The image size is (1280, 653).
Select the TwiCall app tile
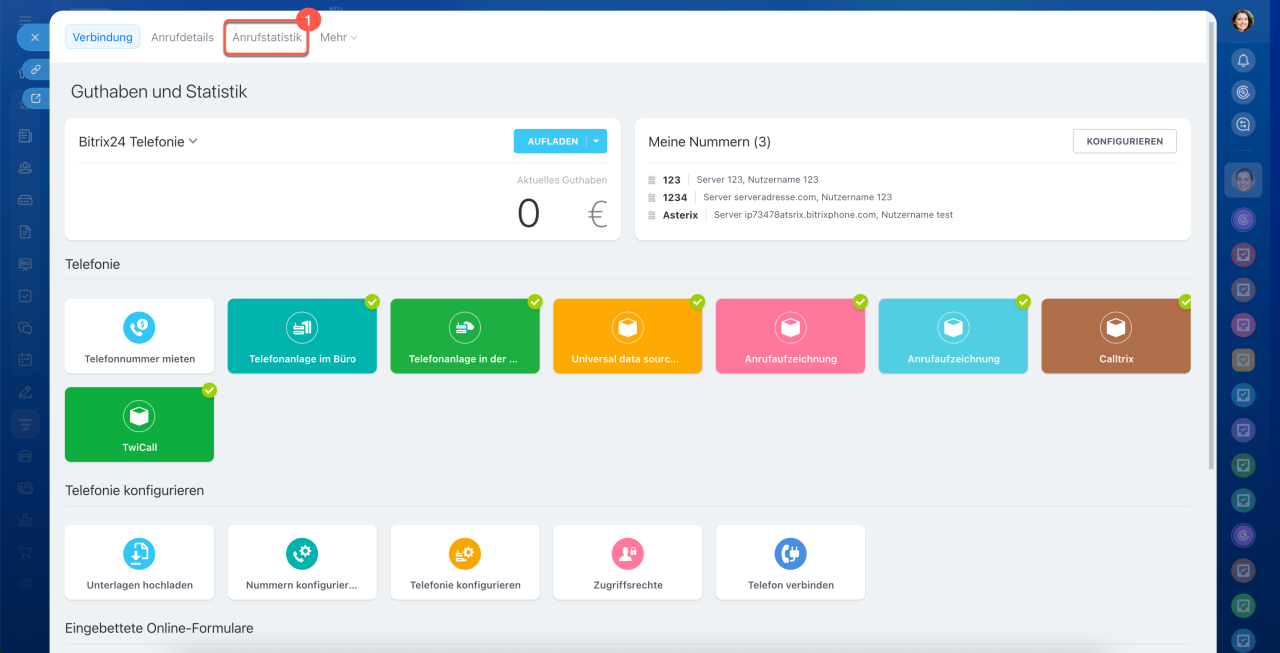[x=139, y=424]
